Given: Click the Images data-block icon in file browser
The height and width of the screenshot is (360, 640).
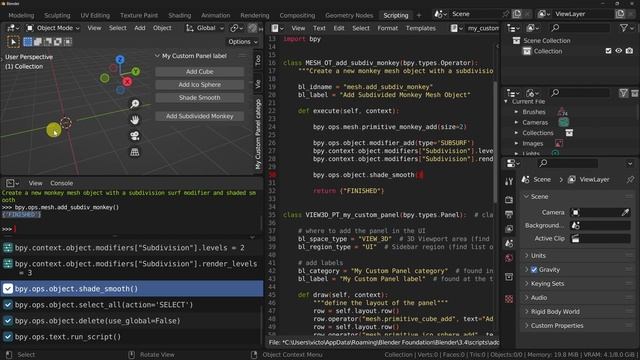Looking at the screenshot, I should click(x=559, y=143).
